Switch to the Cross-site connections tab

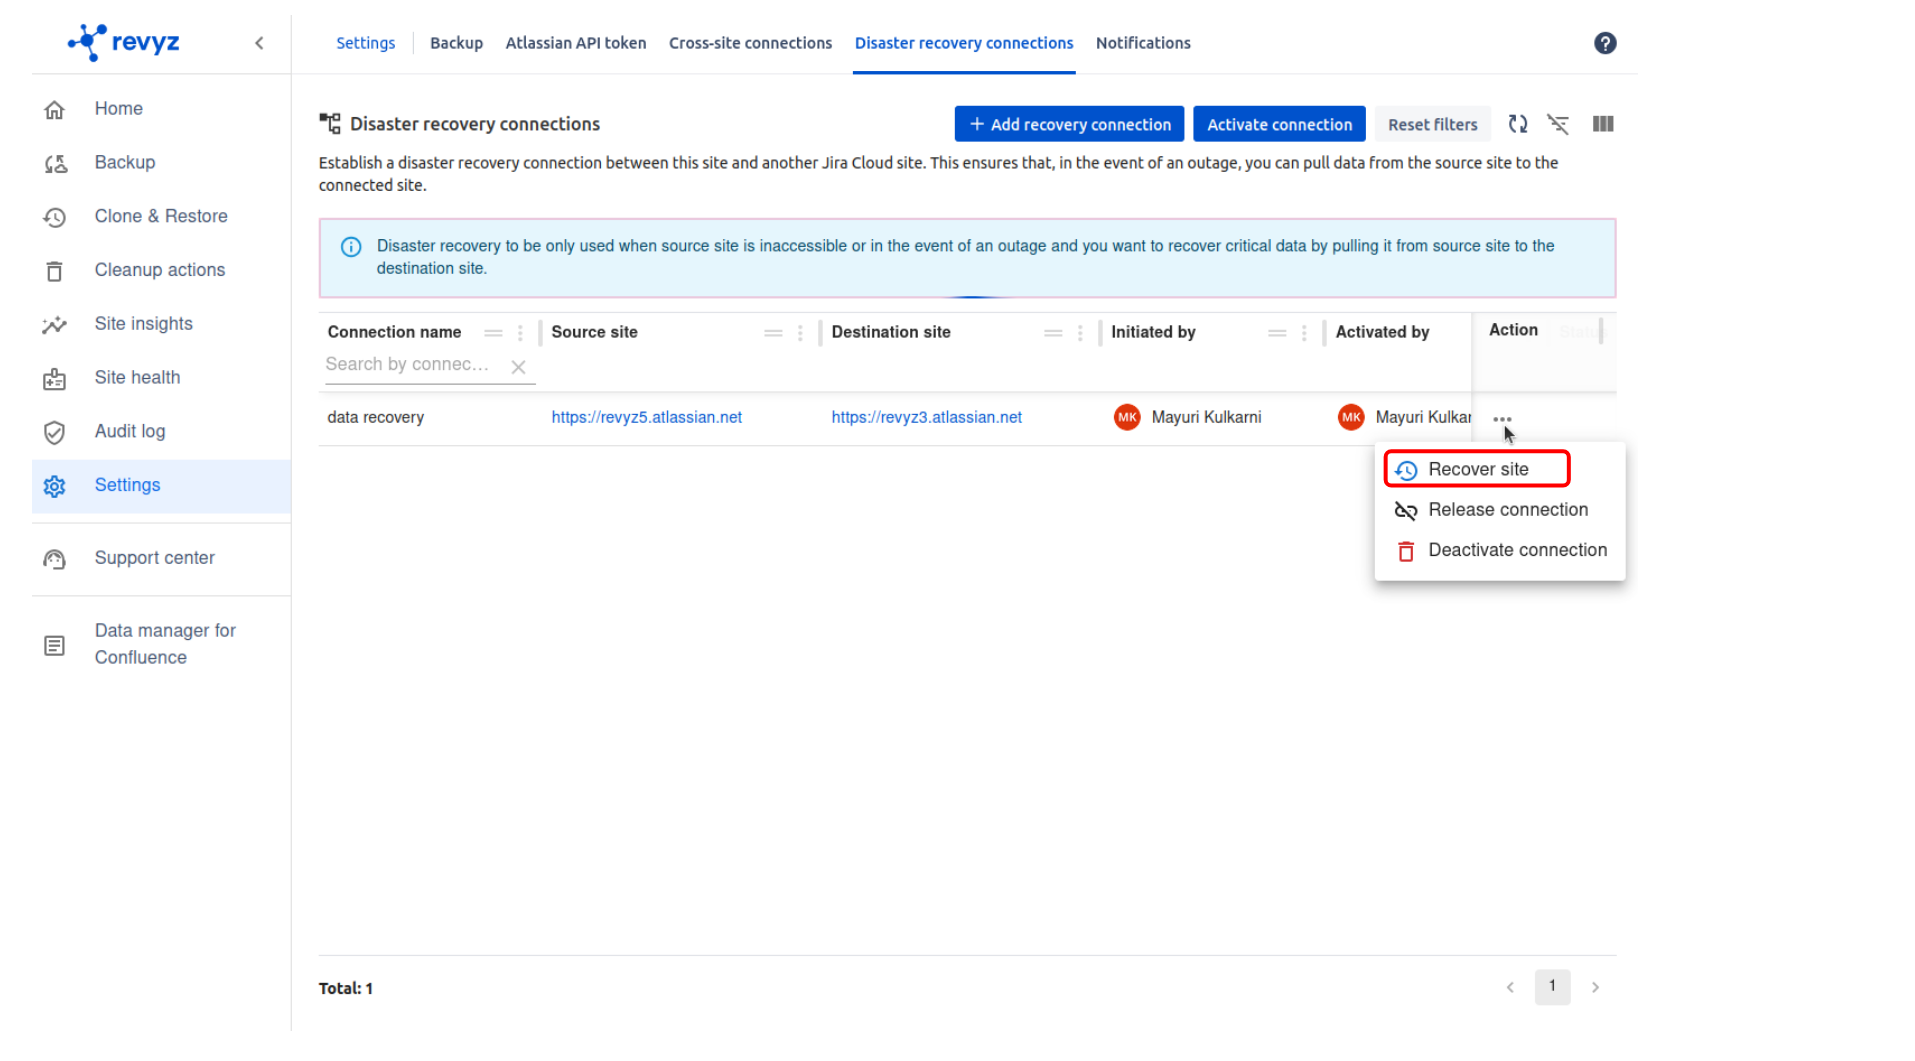(x=750, y=43)
